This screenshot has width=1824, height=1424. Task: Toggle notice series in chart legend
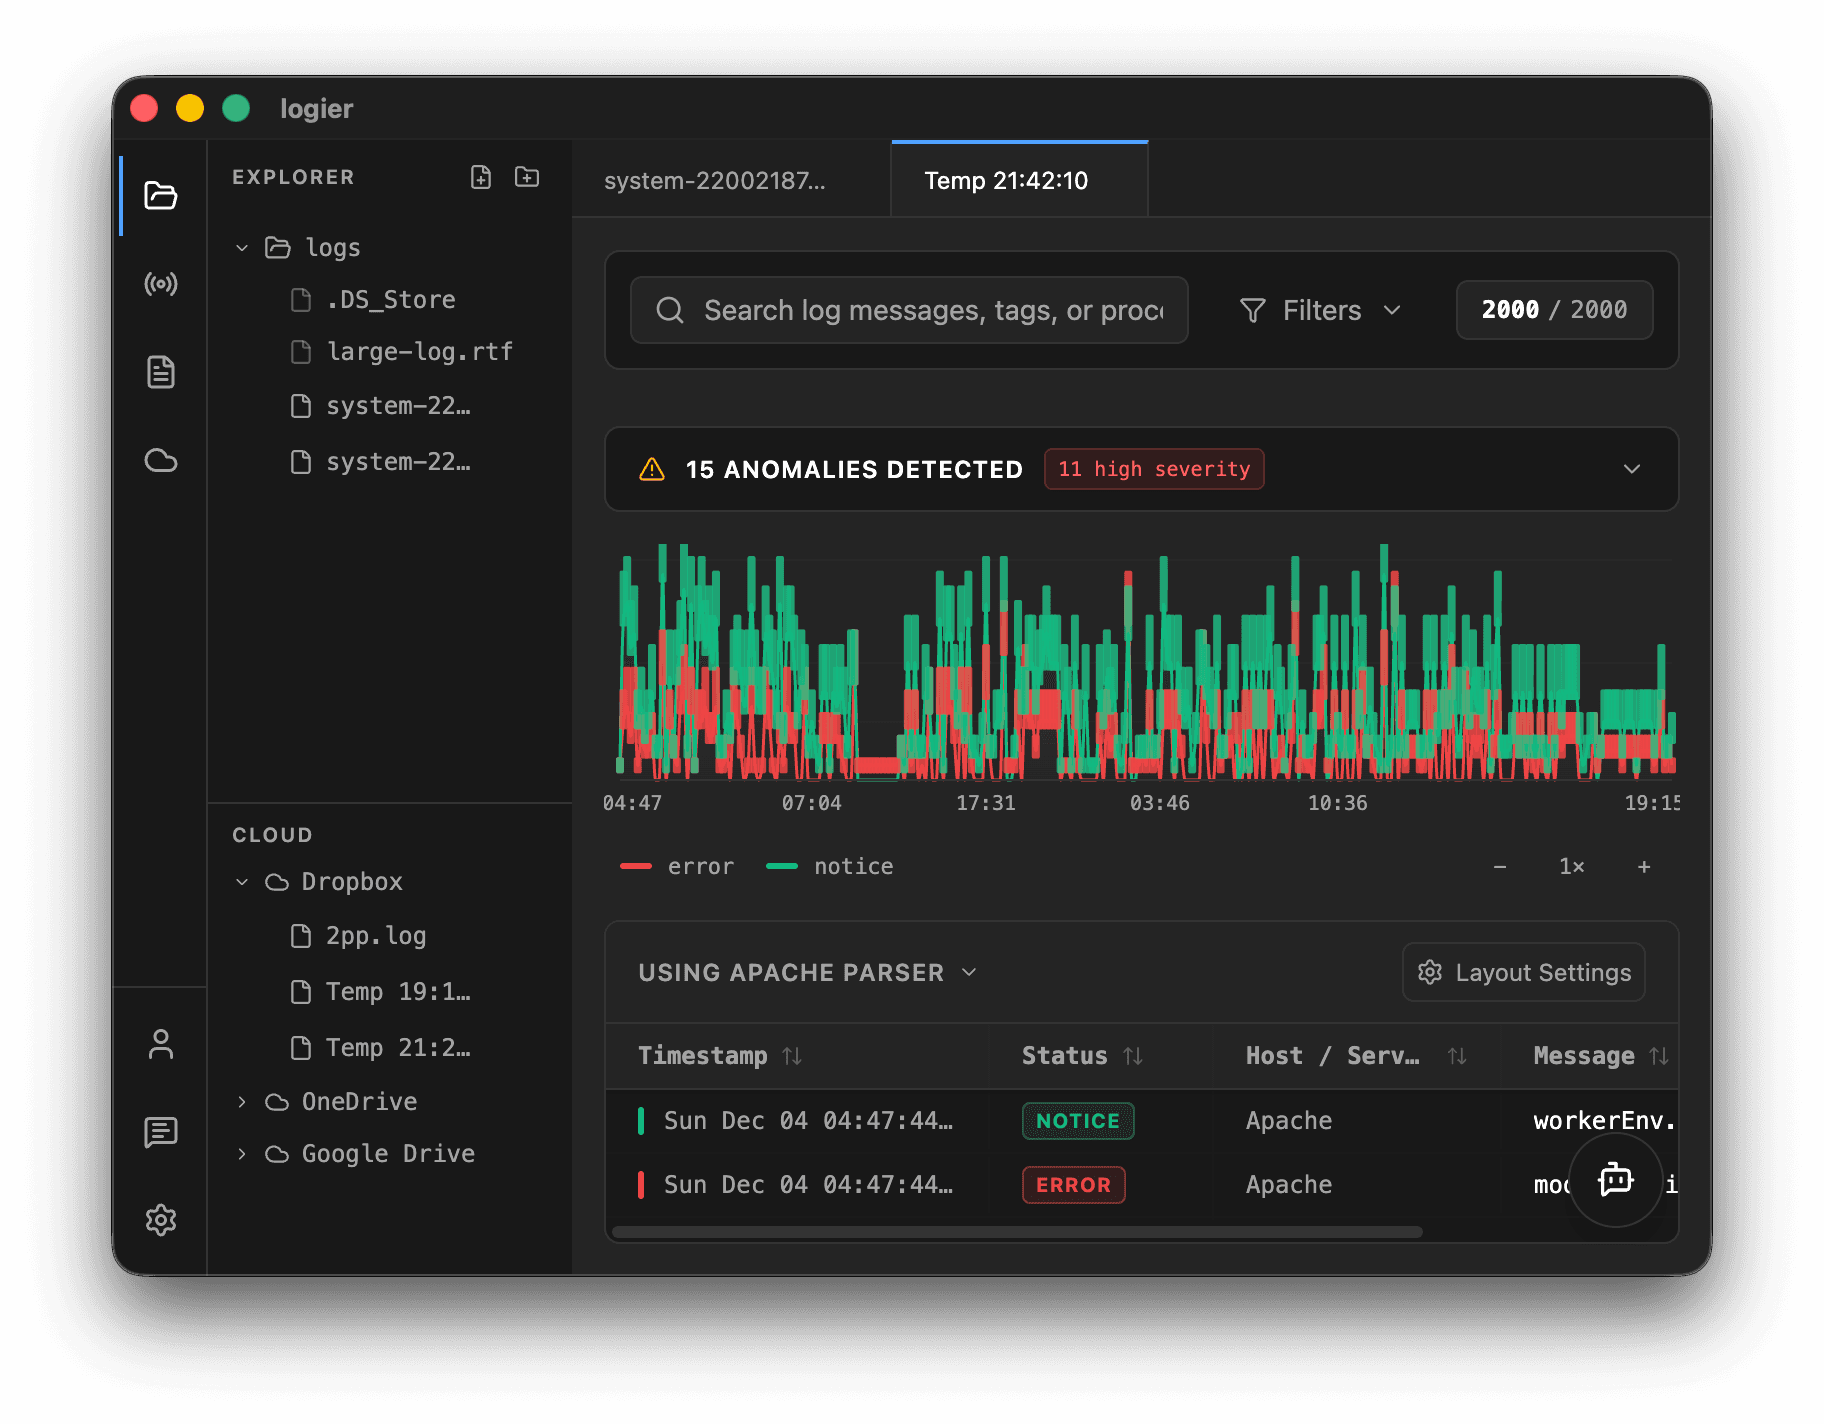(830, 867)
